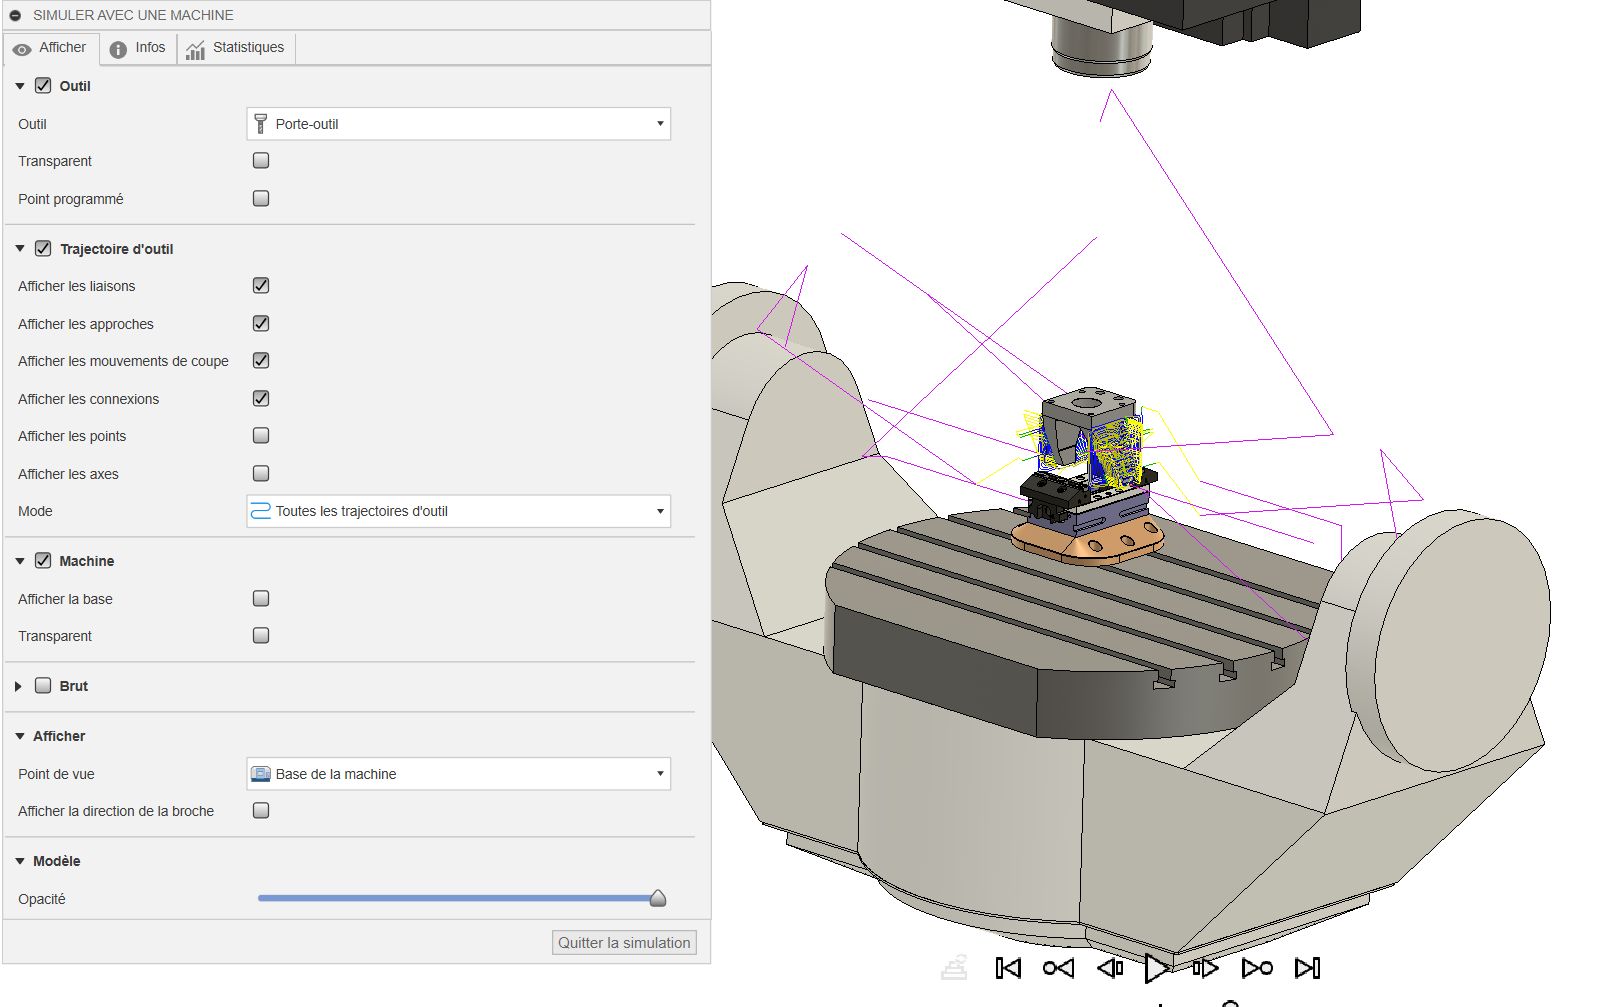Click the Opacité slider handle
The image size is (1616, 1007).
[658, 899]
